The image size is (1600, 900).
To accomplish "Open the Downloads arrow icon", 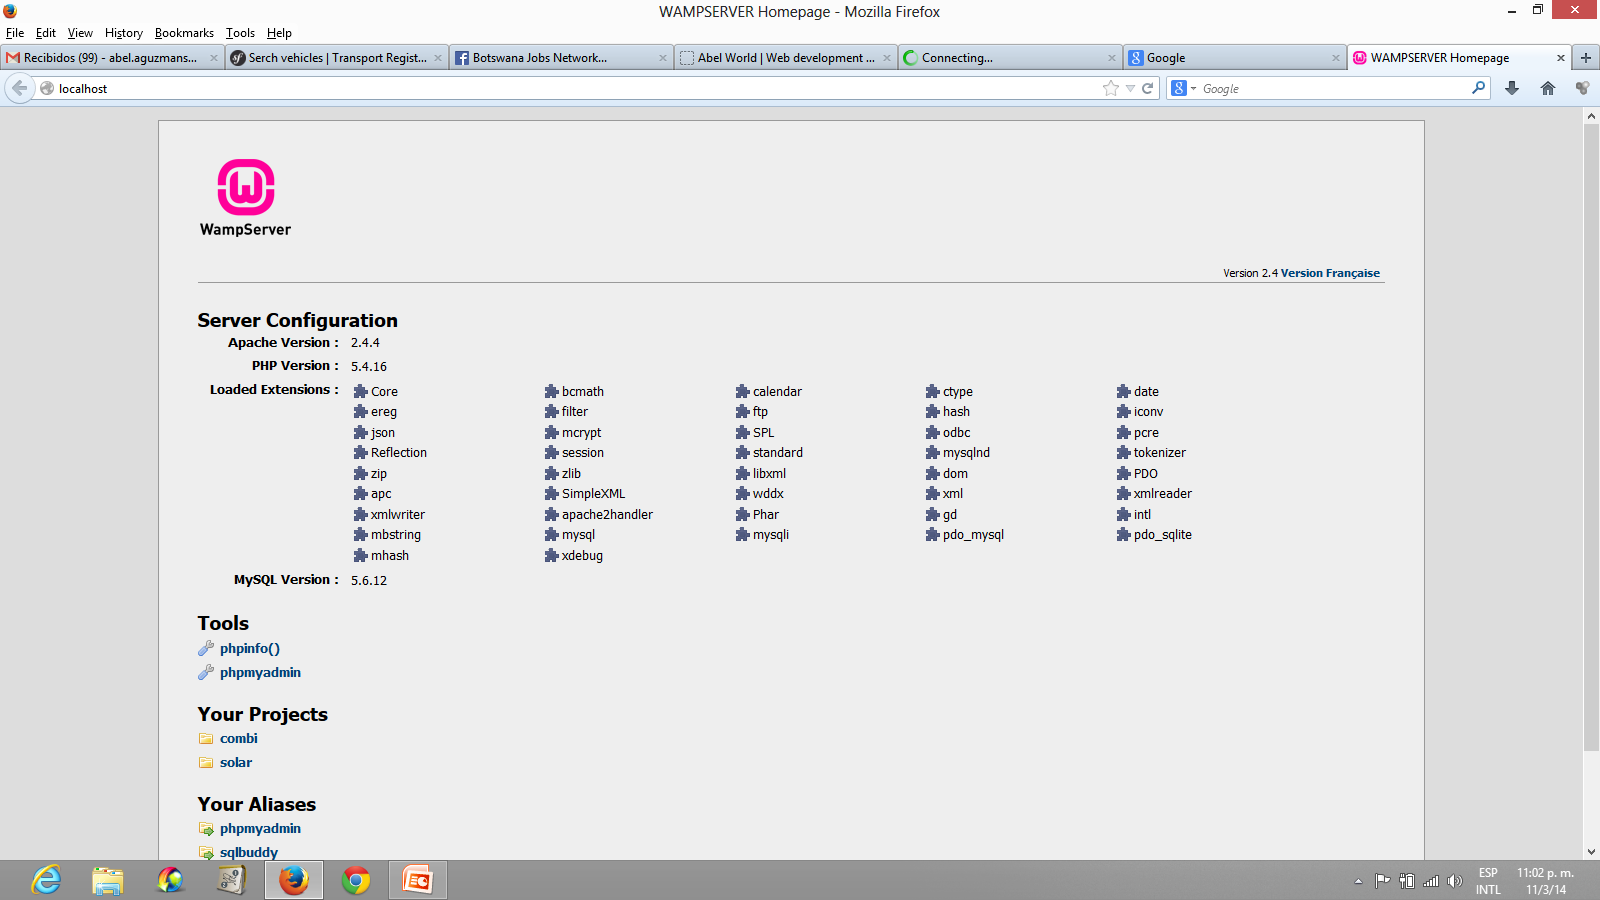I will (1512, 88).
